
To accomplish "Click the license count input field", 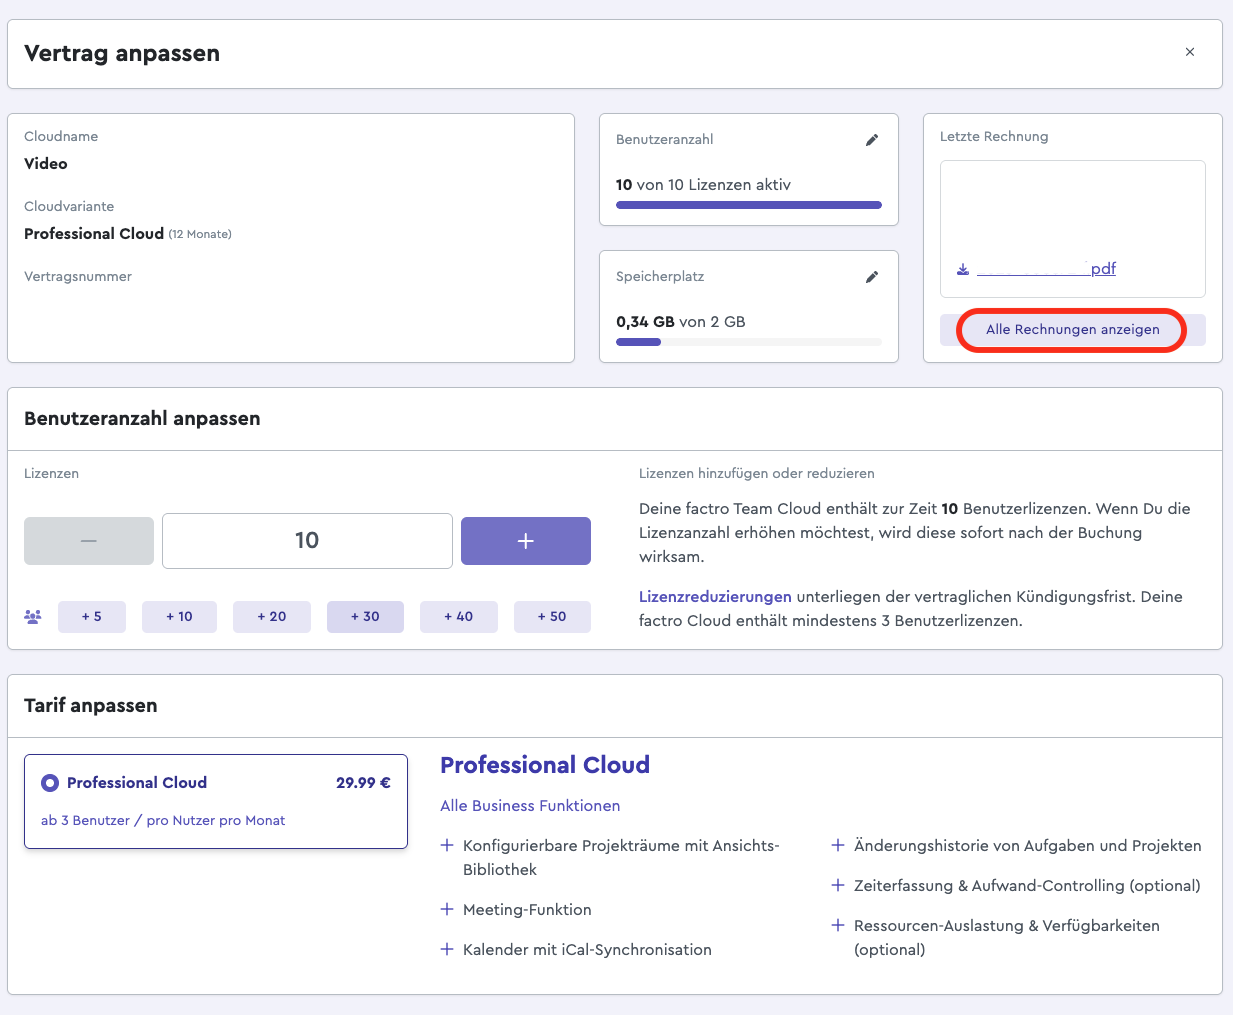I will pyautogui.click(x=307, y=541).
